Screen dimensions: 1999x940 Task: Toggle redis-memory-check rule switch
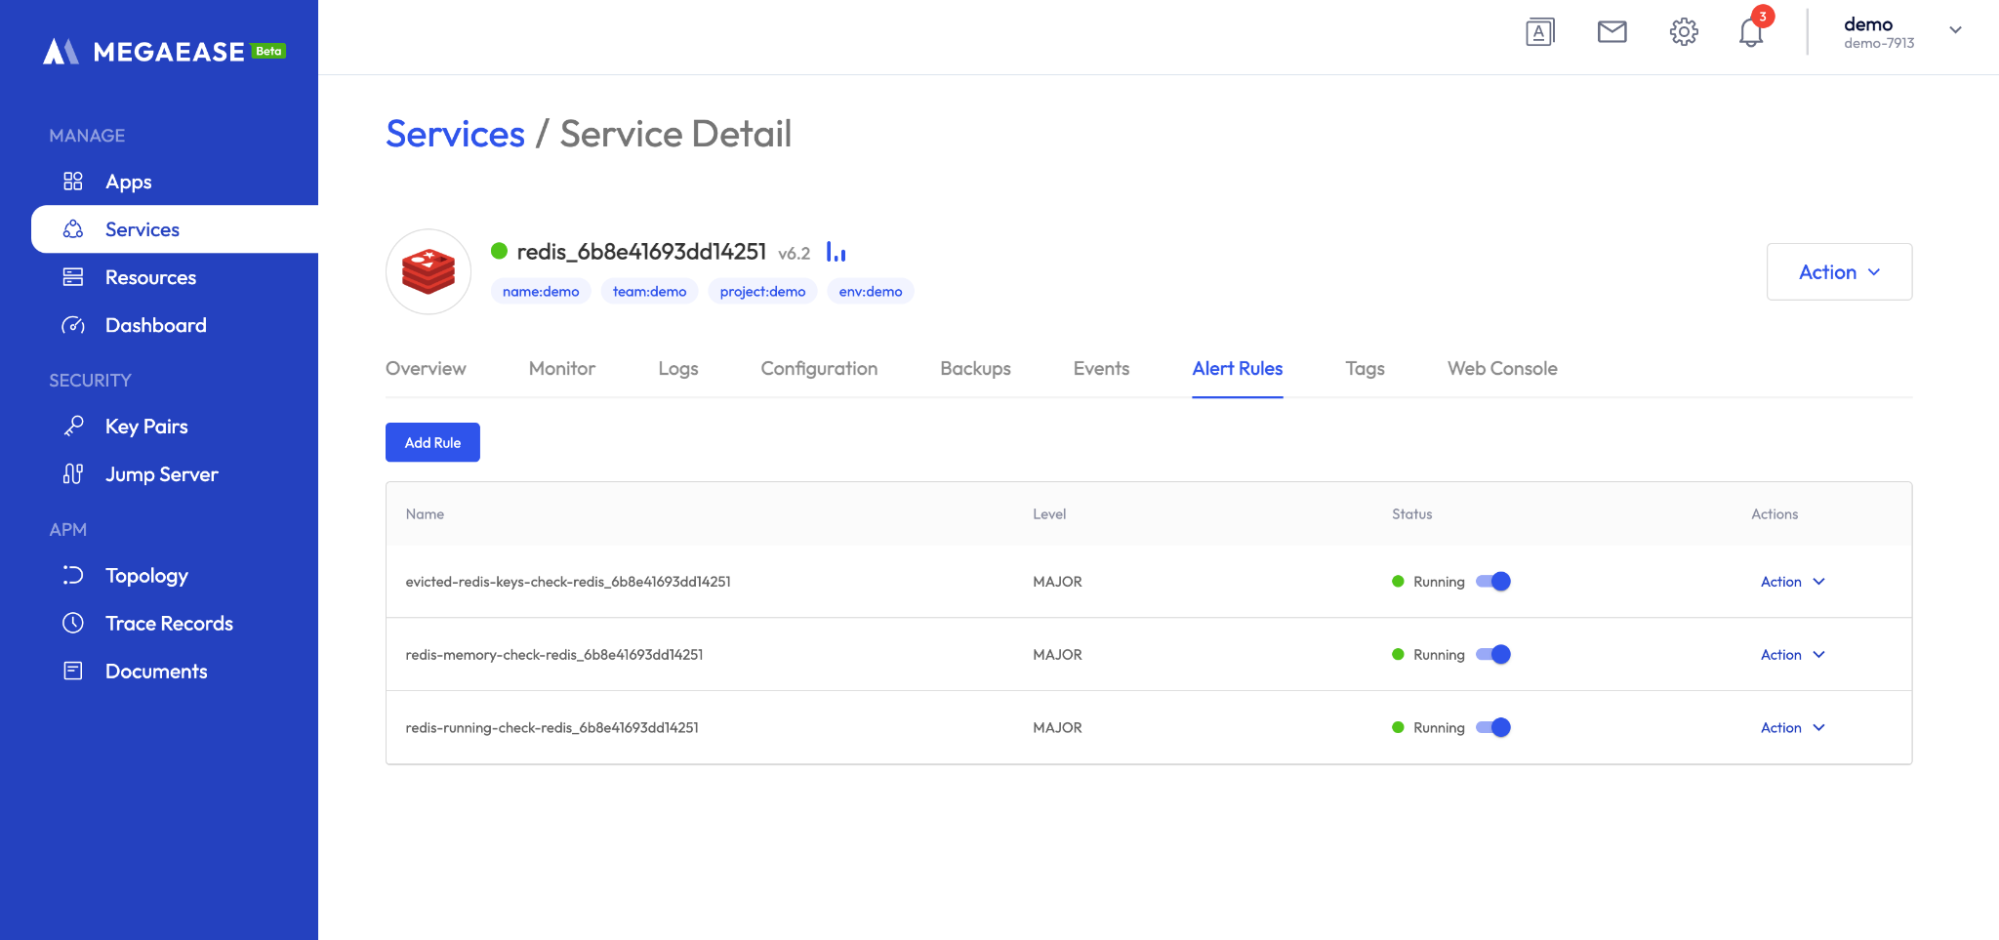(1493, 654)
